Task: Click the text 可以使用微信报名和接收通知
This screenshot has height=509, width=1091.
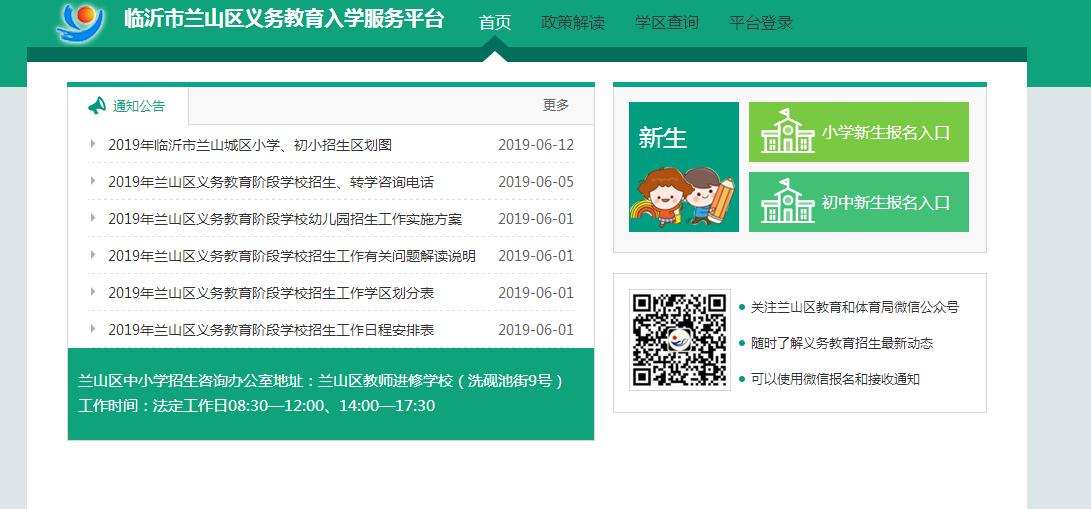Action: tap(835, 379)
